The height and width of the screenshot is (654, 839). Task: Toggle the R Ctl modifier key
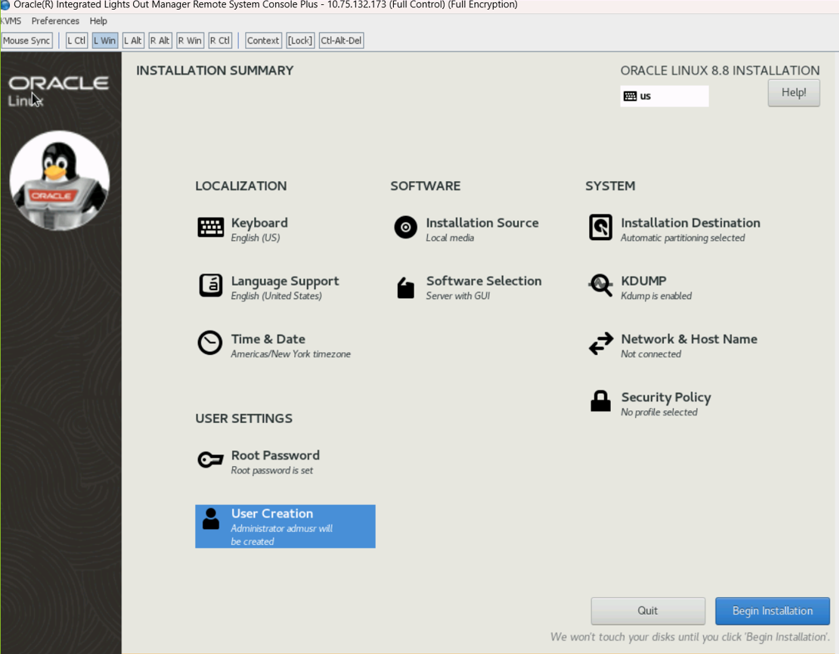coord(220,41)
